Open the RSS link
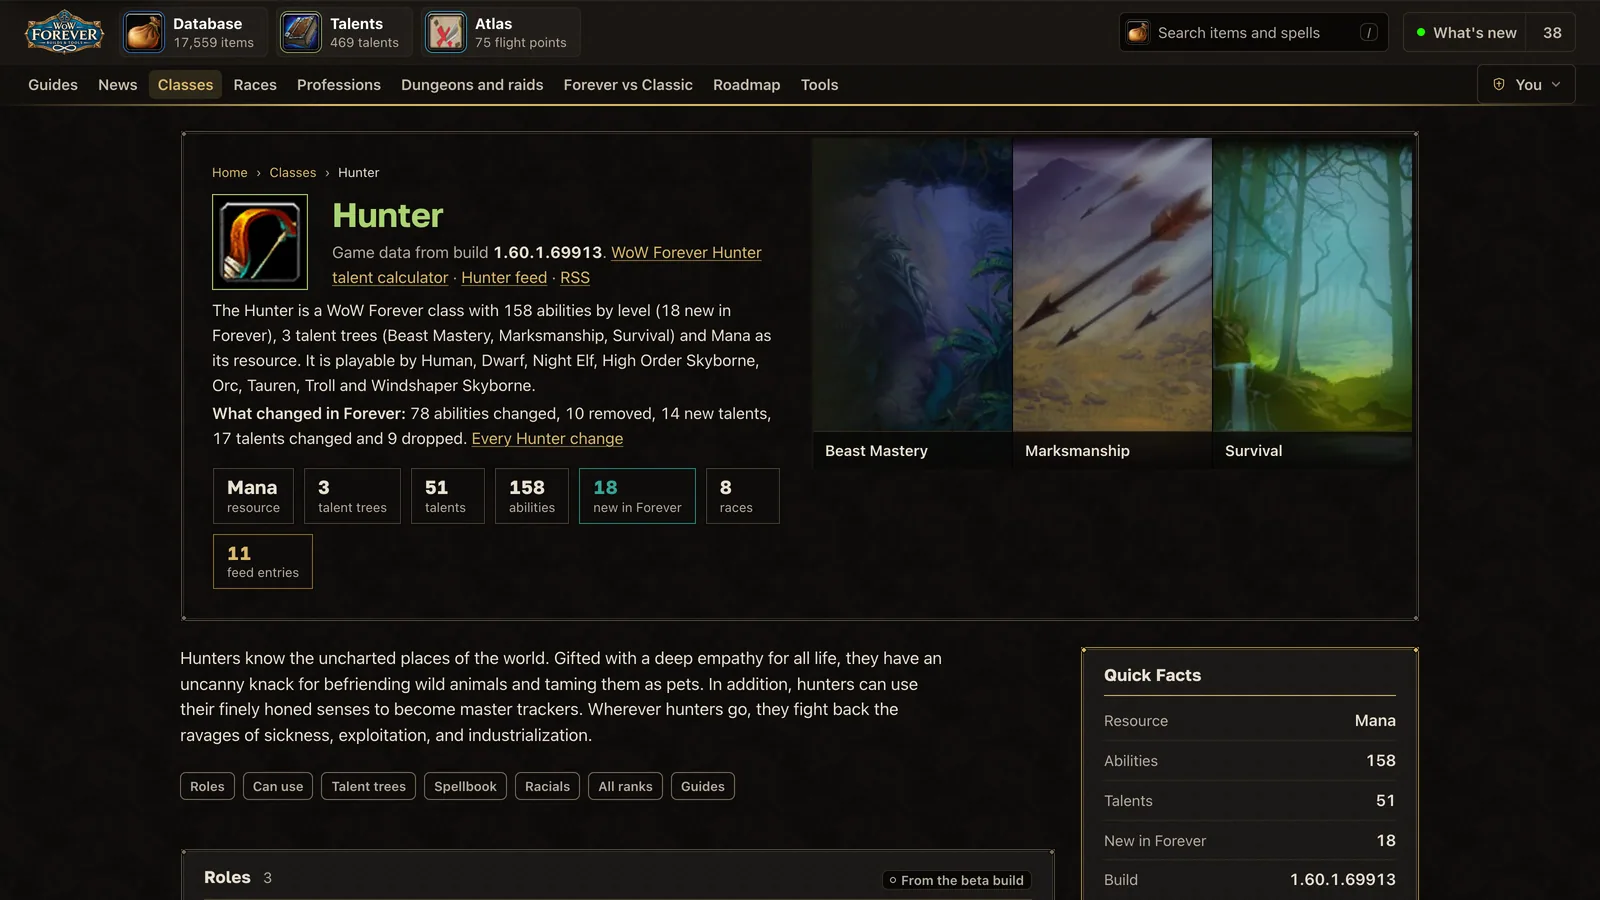The width and height of the screenshot is (1600, 900). click(x=575, y=278)
